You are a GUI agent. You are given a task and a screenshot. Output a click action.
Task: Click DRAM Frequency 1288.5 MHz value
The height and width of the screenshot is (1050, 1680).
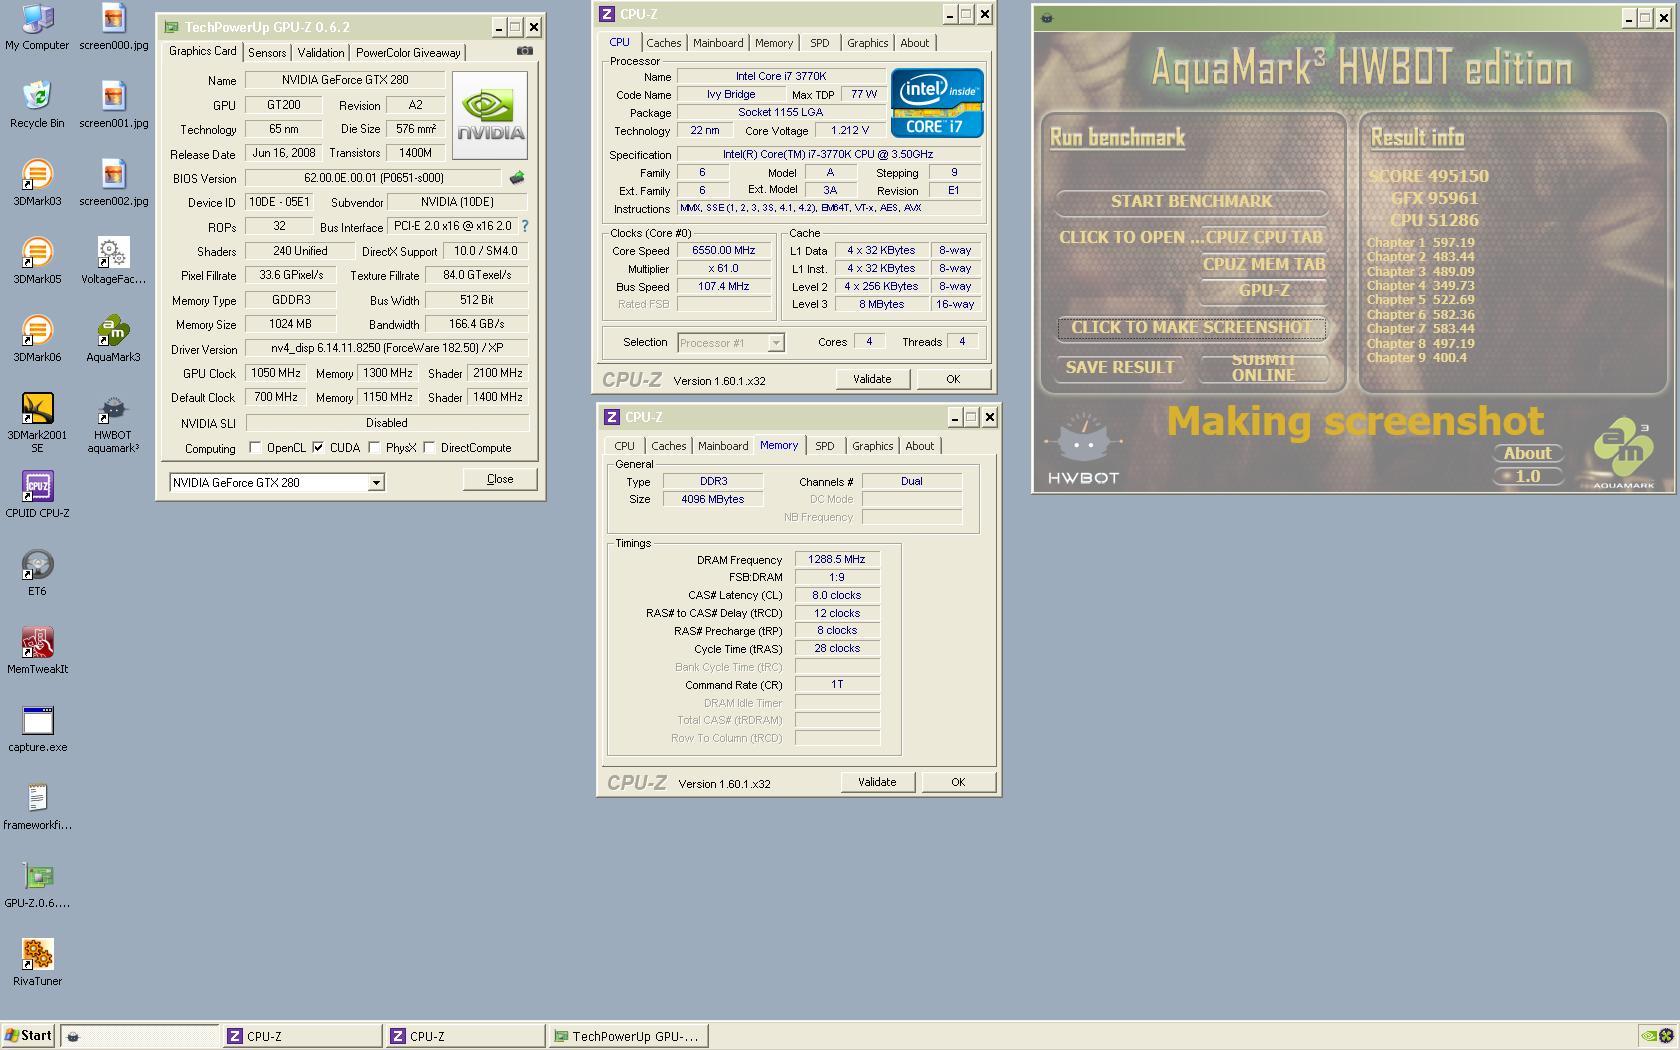[x=836, y=560]
